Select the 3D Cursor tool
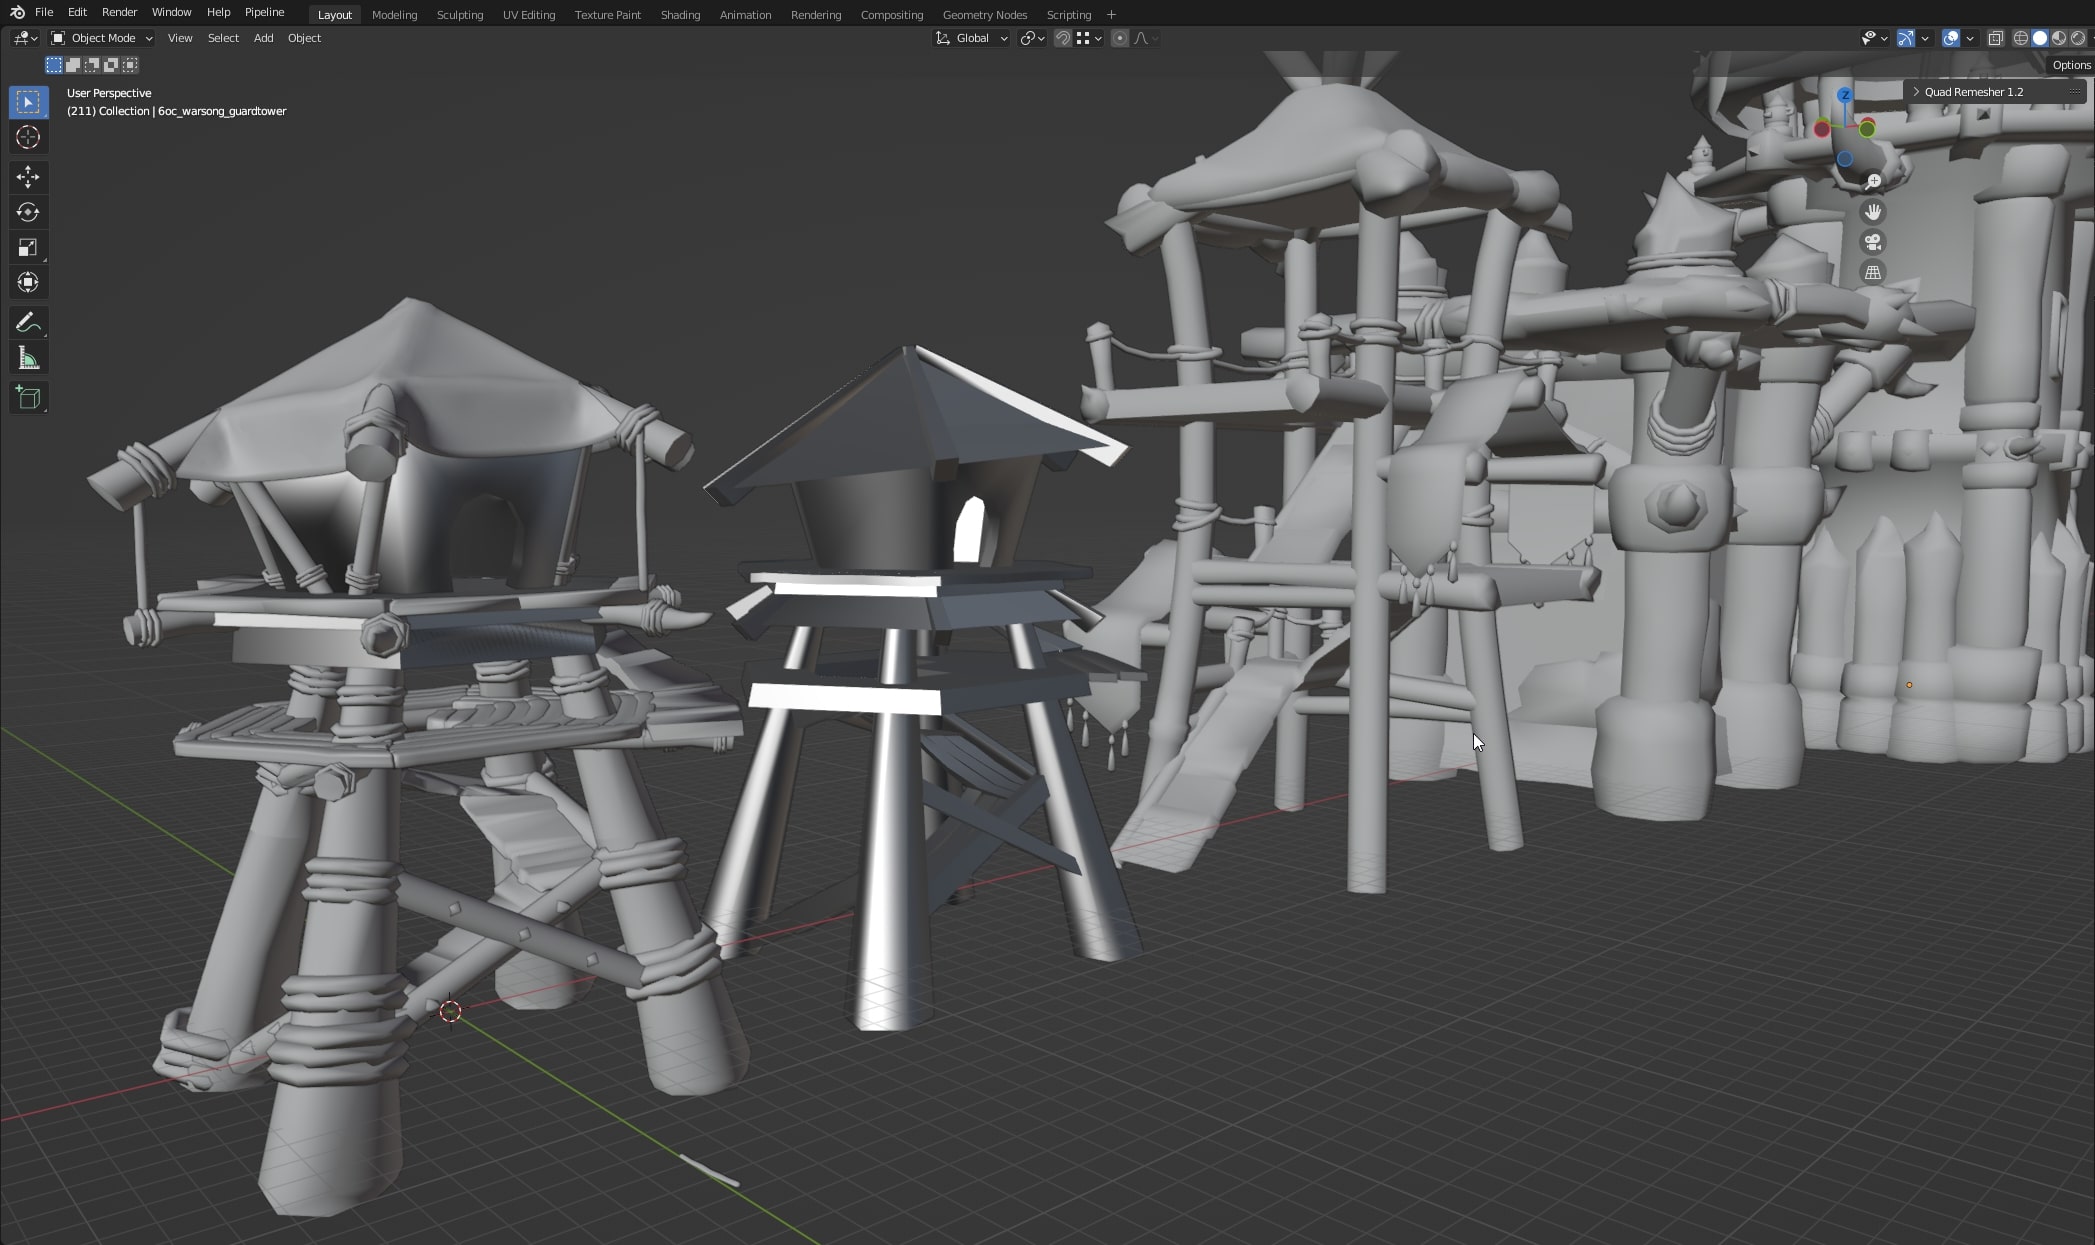The width and height of the screenshot is (2095, 1245). (x=28, y=137)
